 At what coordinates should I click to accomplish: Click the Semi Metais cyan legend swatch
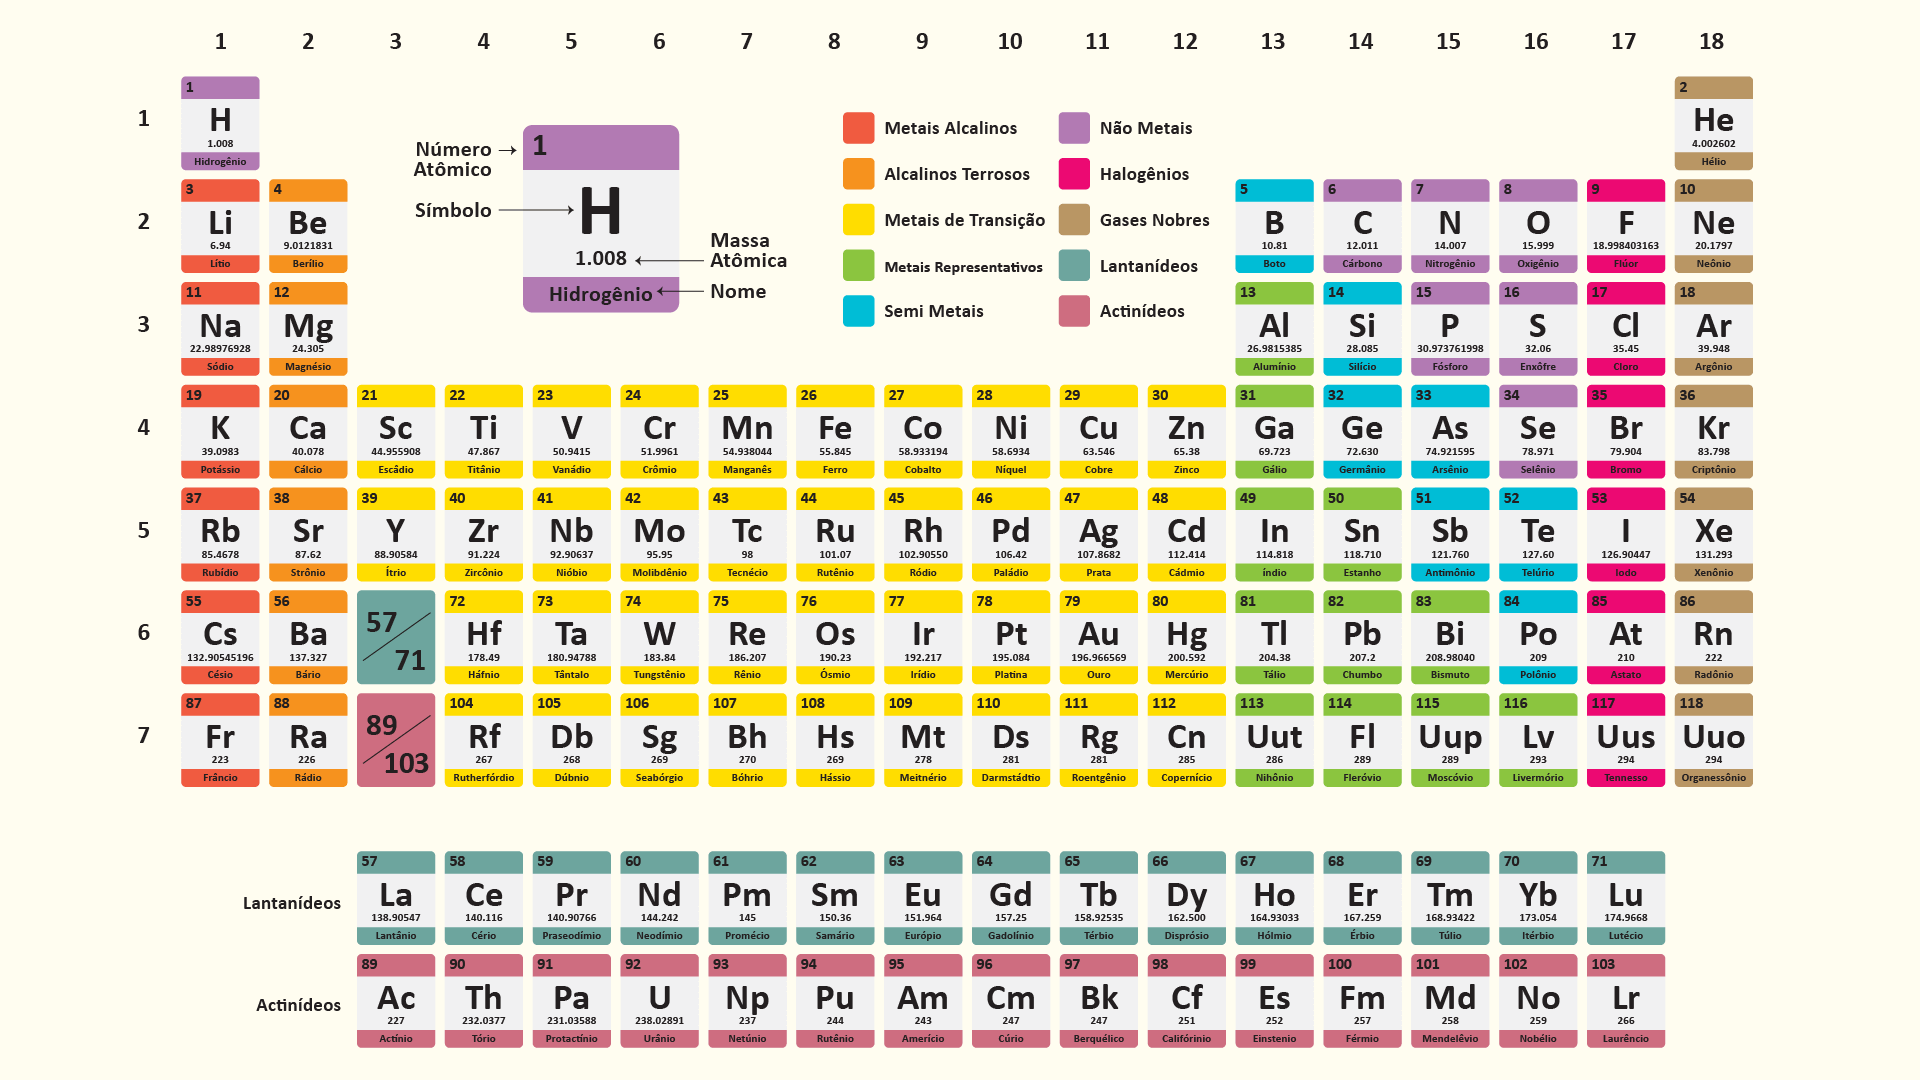[x=858, y=311]
